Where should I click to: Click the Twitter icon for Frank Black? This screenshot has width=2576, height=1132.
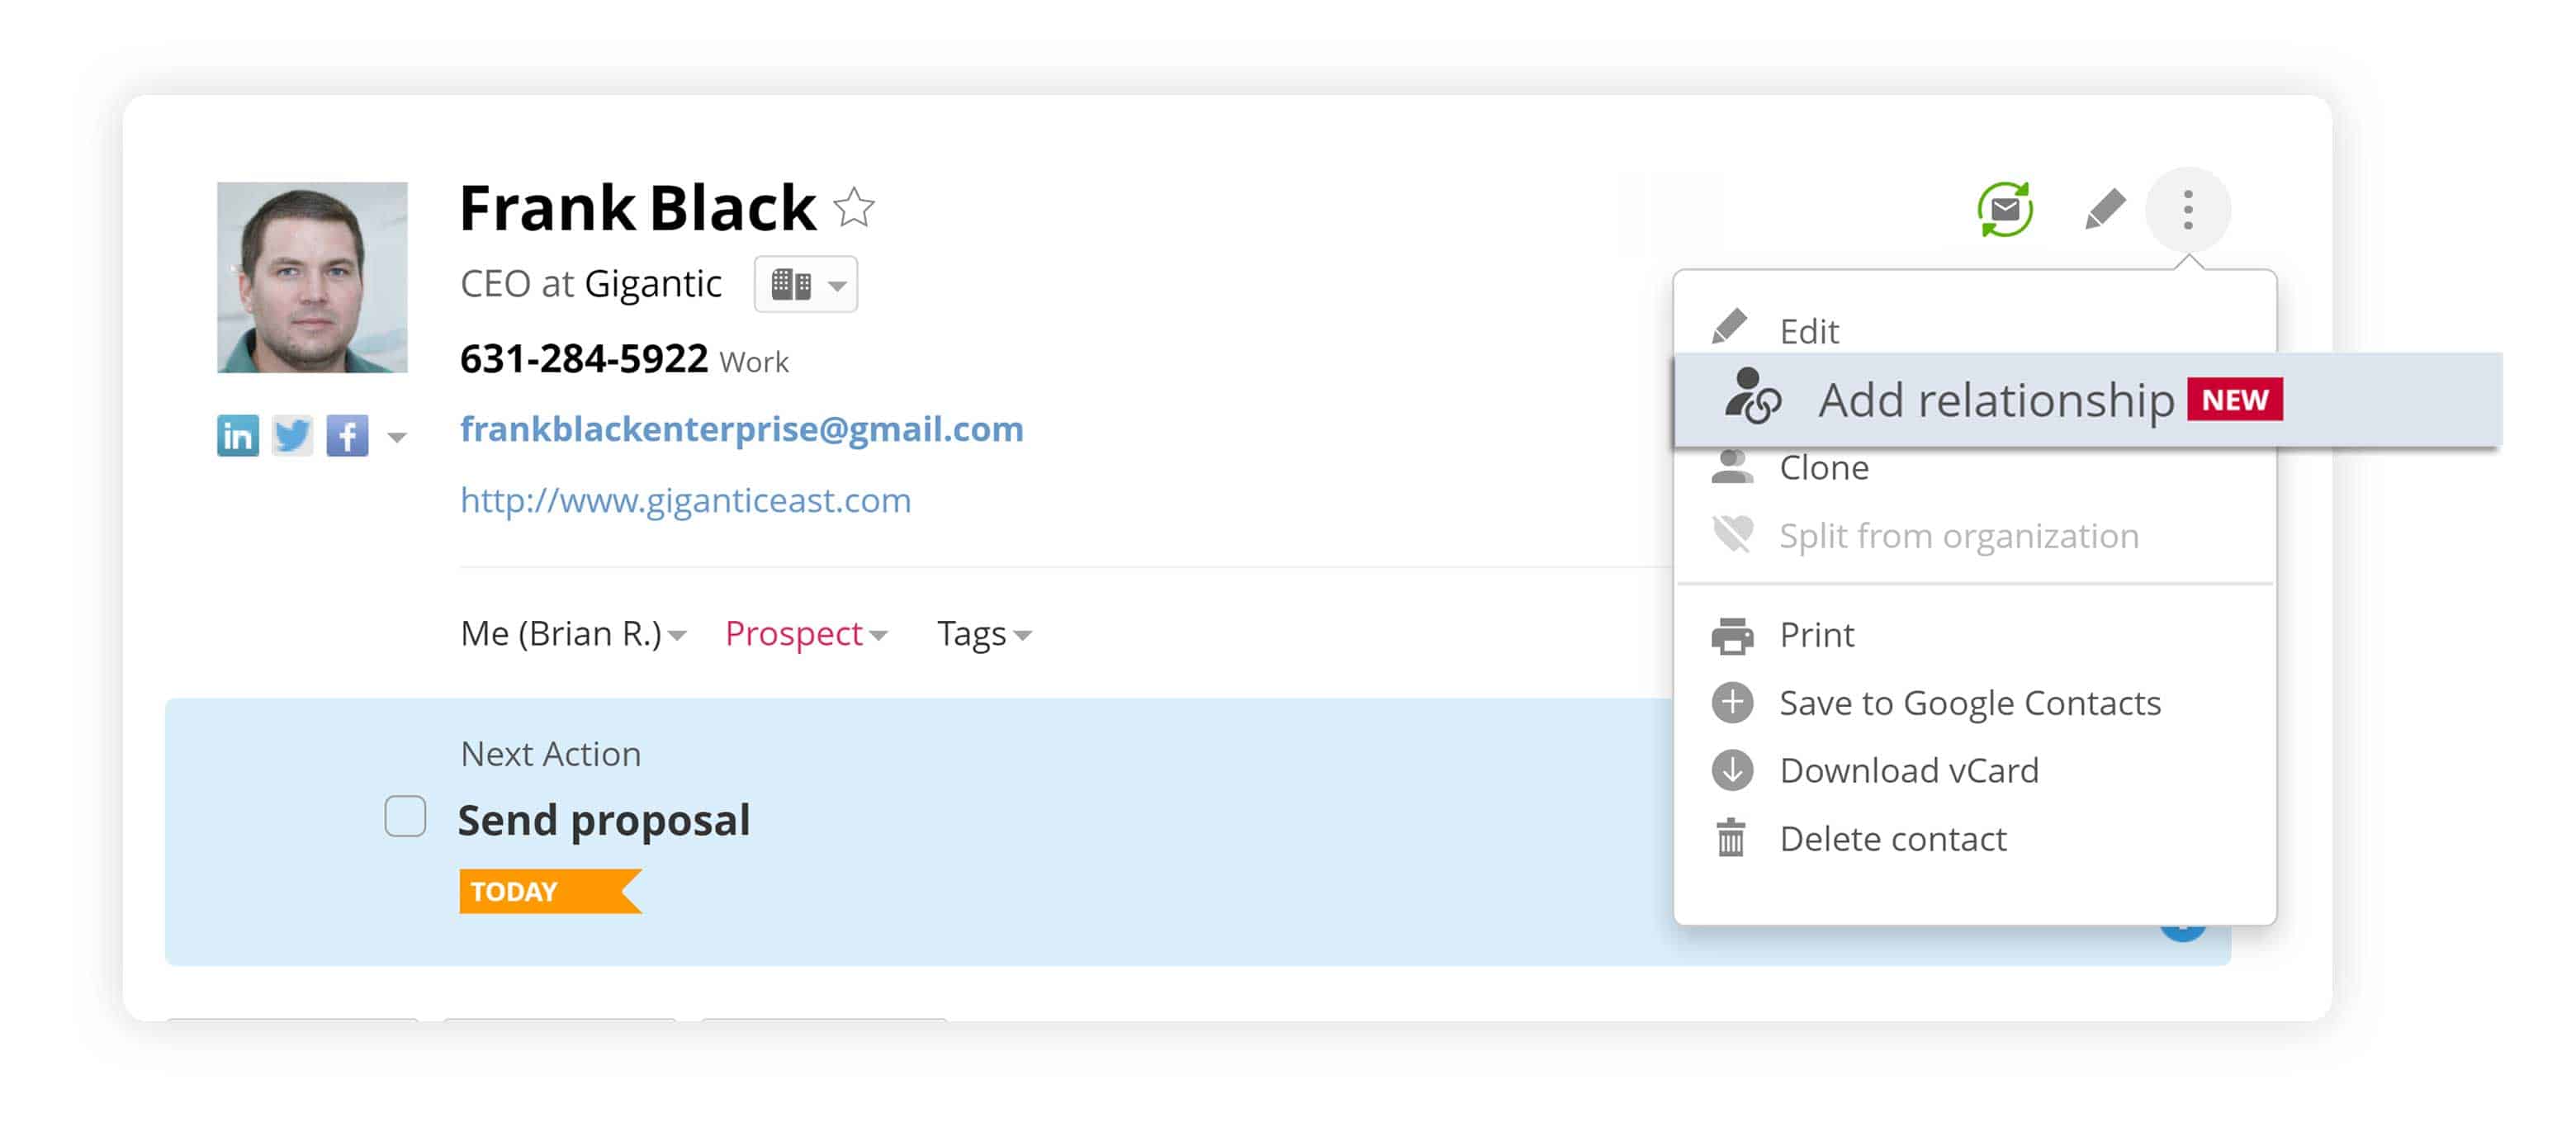291,433
